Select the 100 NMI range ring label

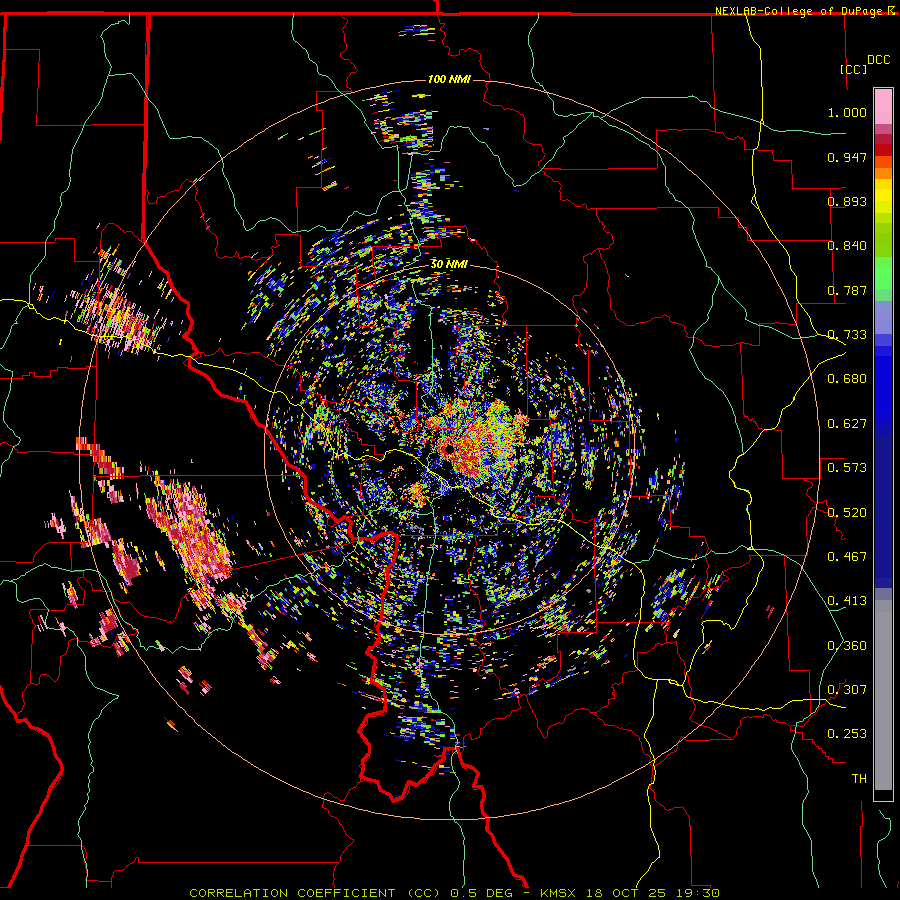pos(449,79)
